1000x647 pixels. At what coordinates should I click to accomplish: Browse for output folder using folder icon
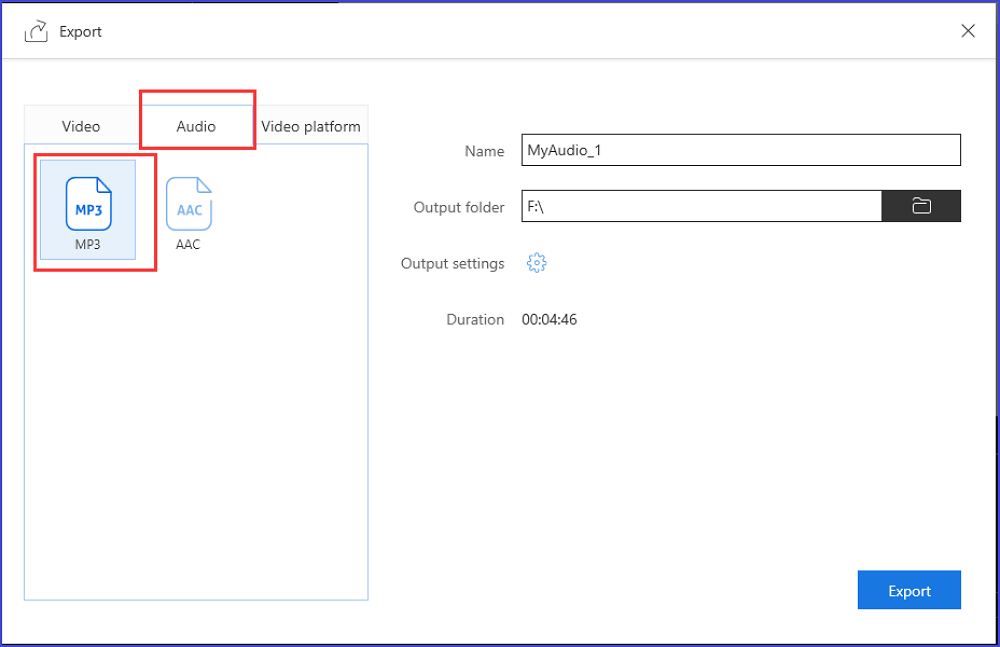pyautogui.click(x=921, y=206)
